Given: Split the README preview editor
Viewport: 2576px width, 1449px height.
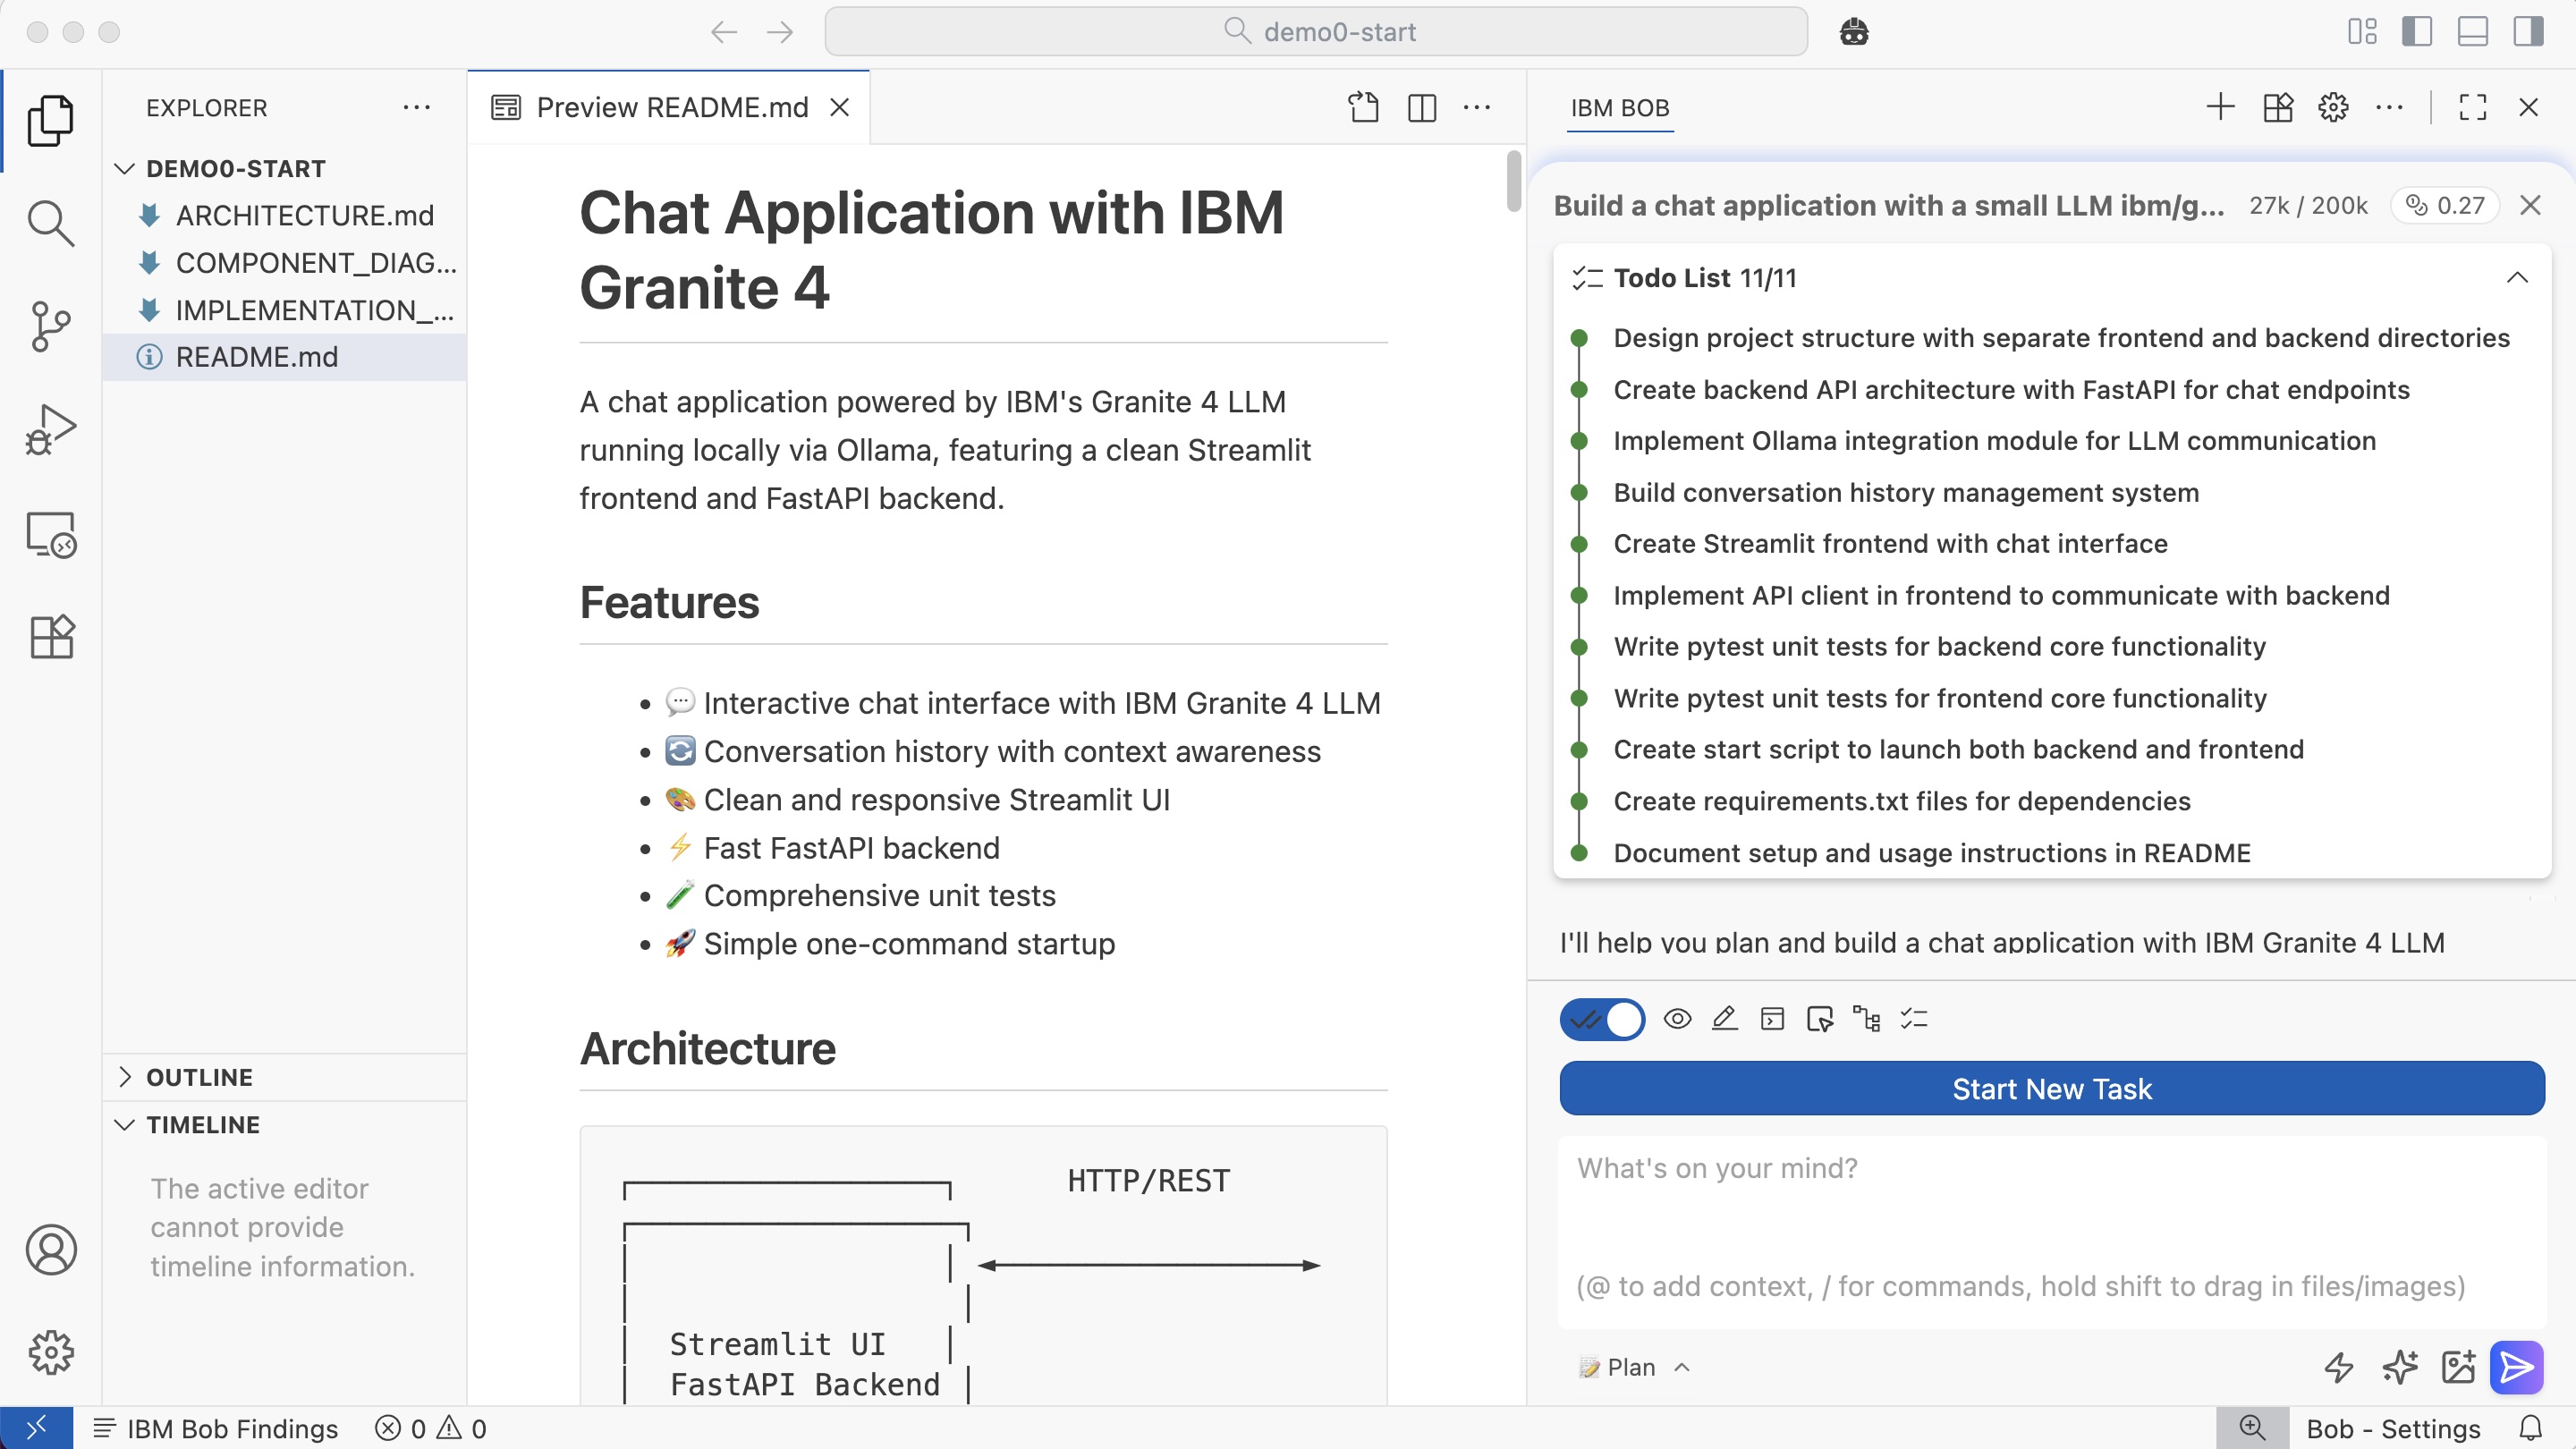Looking at the screenshot, I should (x=1421, y=107).
